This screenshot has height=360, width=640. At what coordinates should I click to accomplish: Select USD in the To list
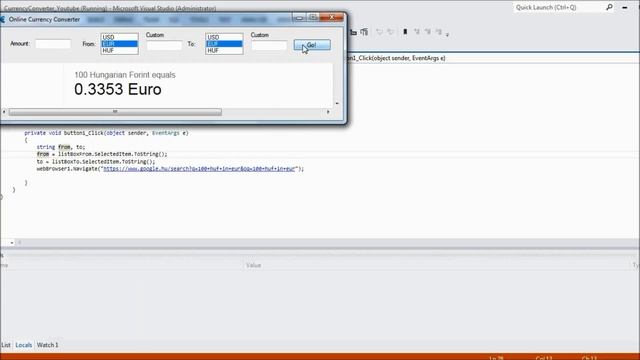pyautogui.click(x=224, y=37)
